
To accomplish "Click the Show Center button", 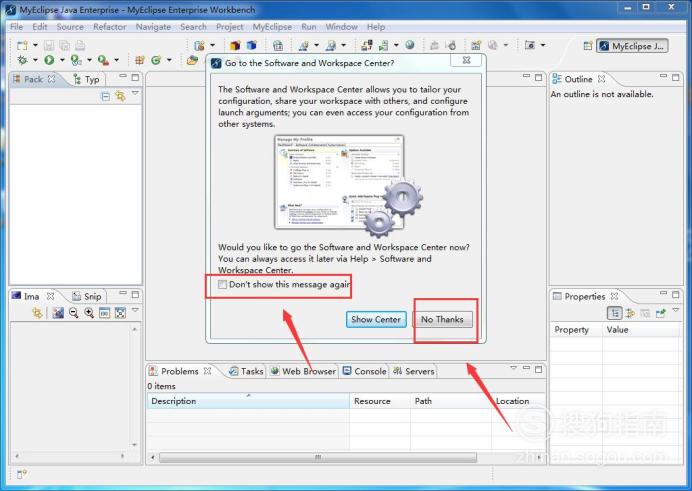I will tap(376, 319).
